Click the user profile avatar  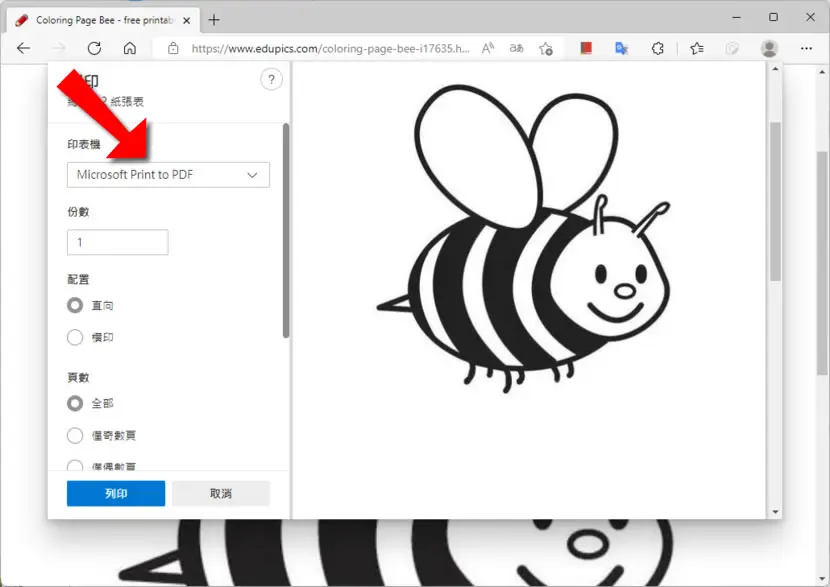coord(769,49)
